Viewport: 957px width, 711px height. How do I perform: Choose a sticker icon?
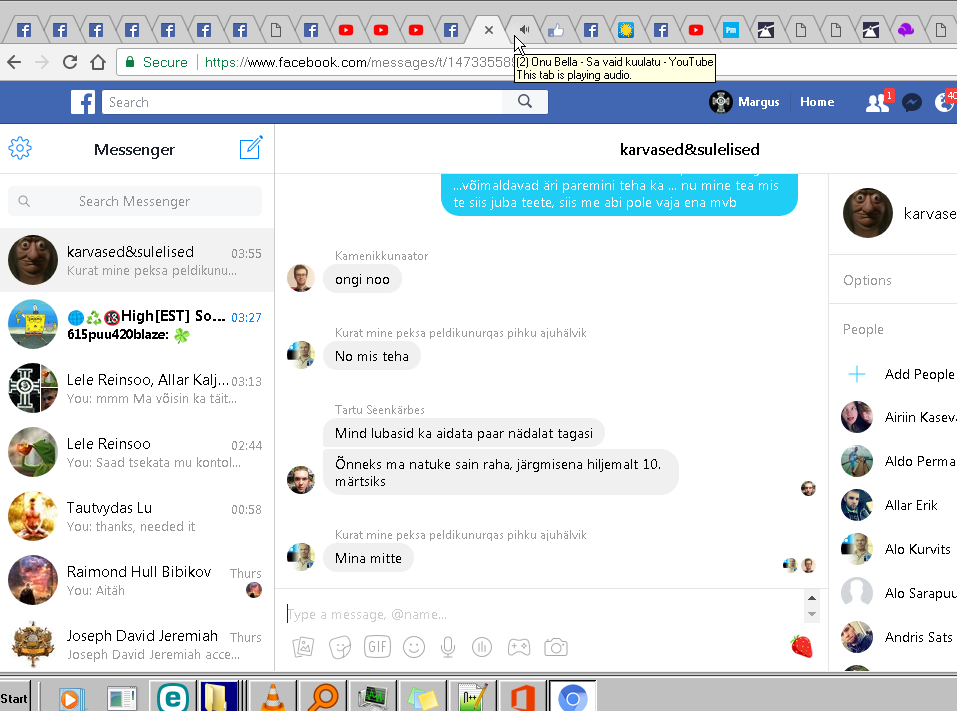(340, 647)
